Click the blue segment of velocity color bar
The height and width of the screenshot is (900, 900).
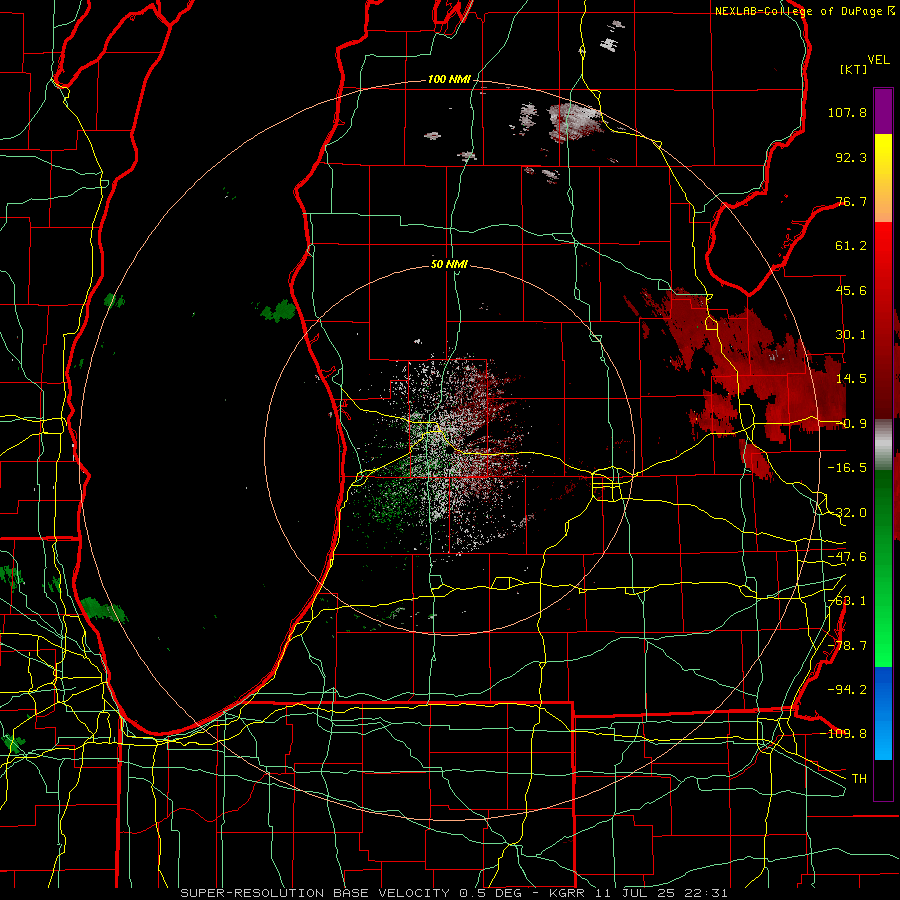[x=883, y=713]
